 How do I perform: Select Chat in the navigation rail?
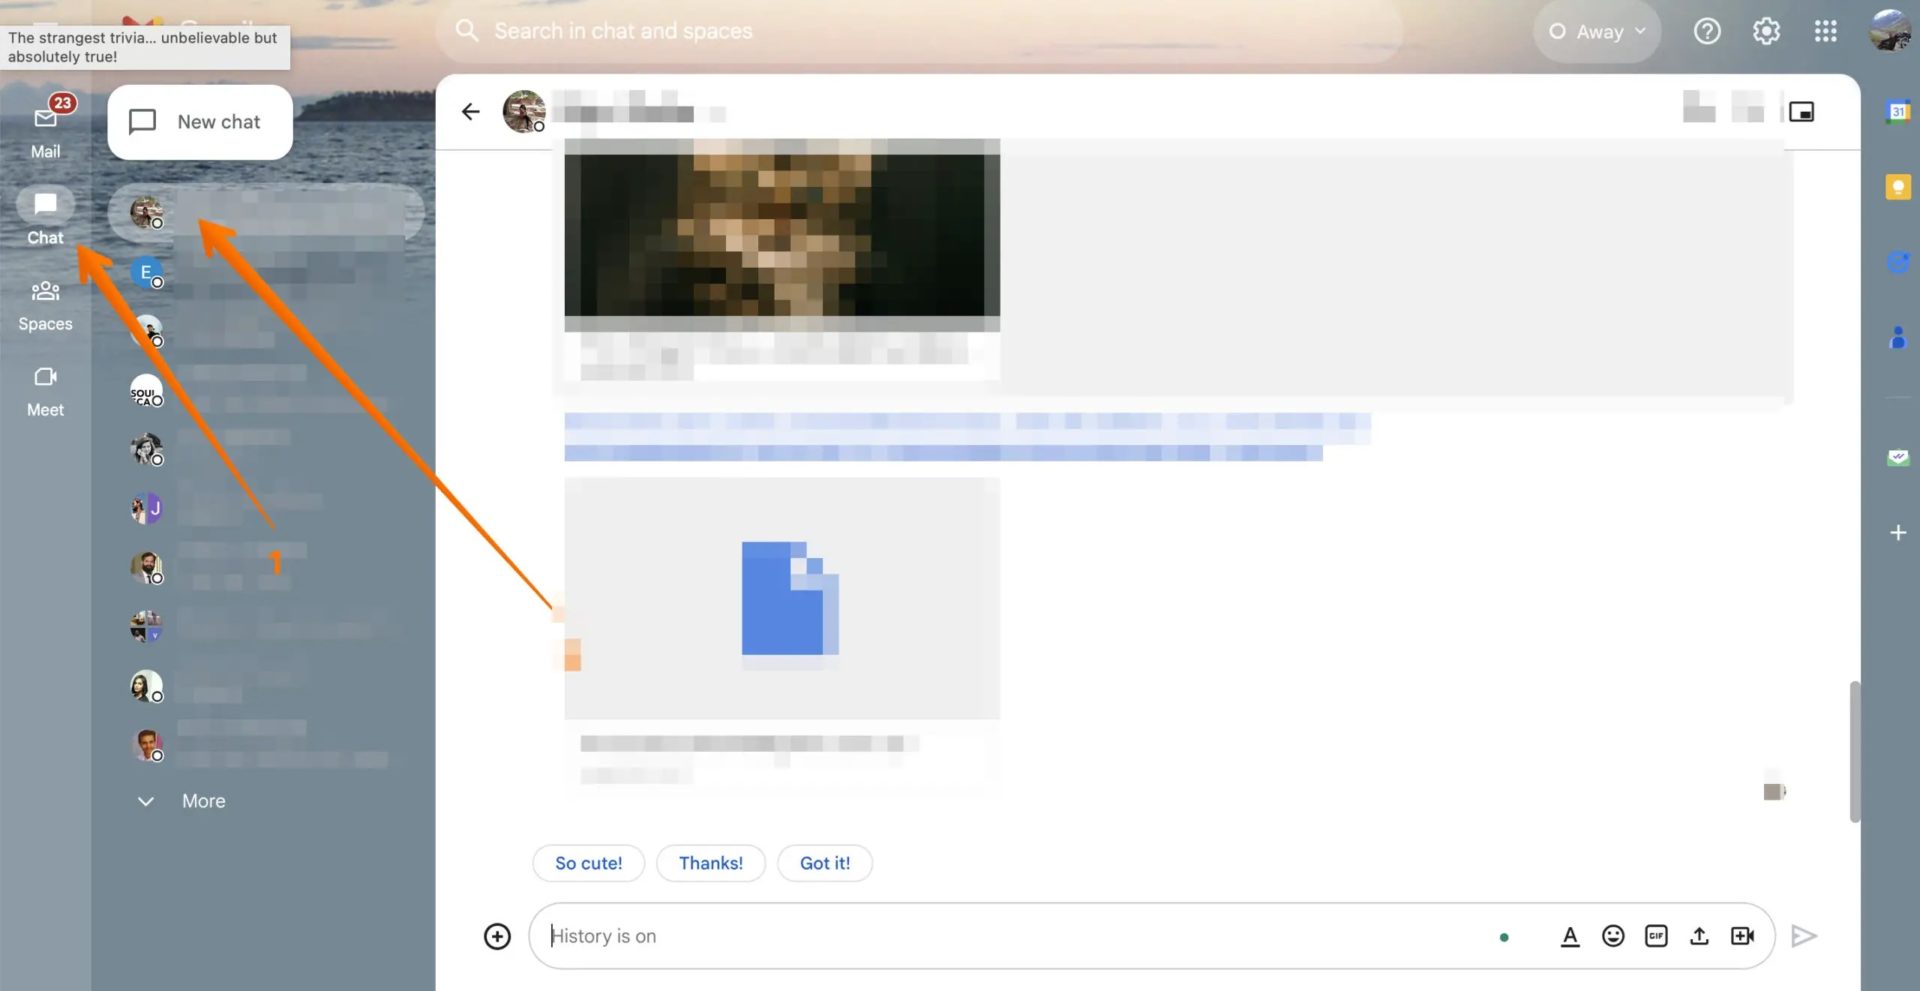[45, 216]
